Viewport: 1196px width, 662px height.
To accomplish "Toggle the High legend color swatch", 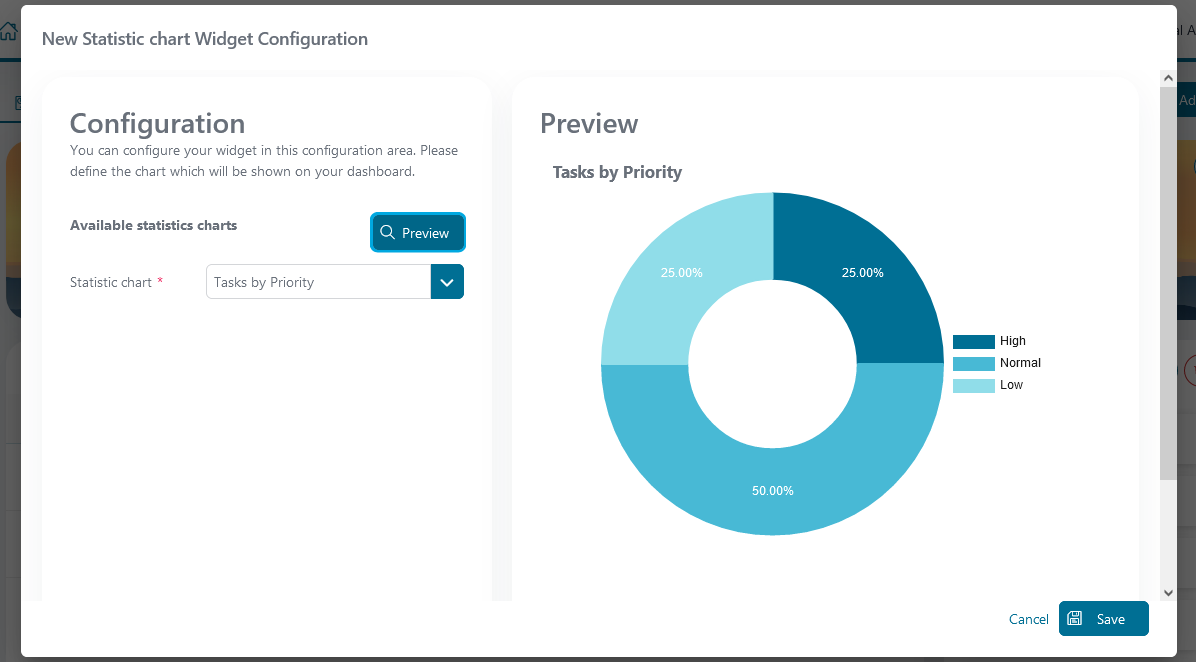I will pyautogui.click(x=973, y=342).
